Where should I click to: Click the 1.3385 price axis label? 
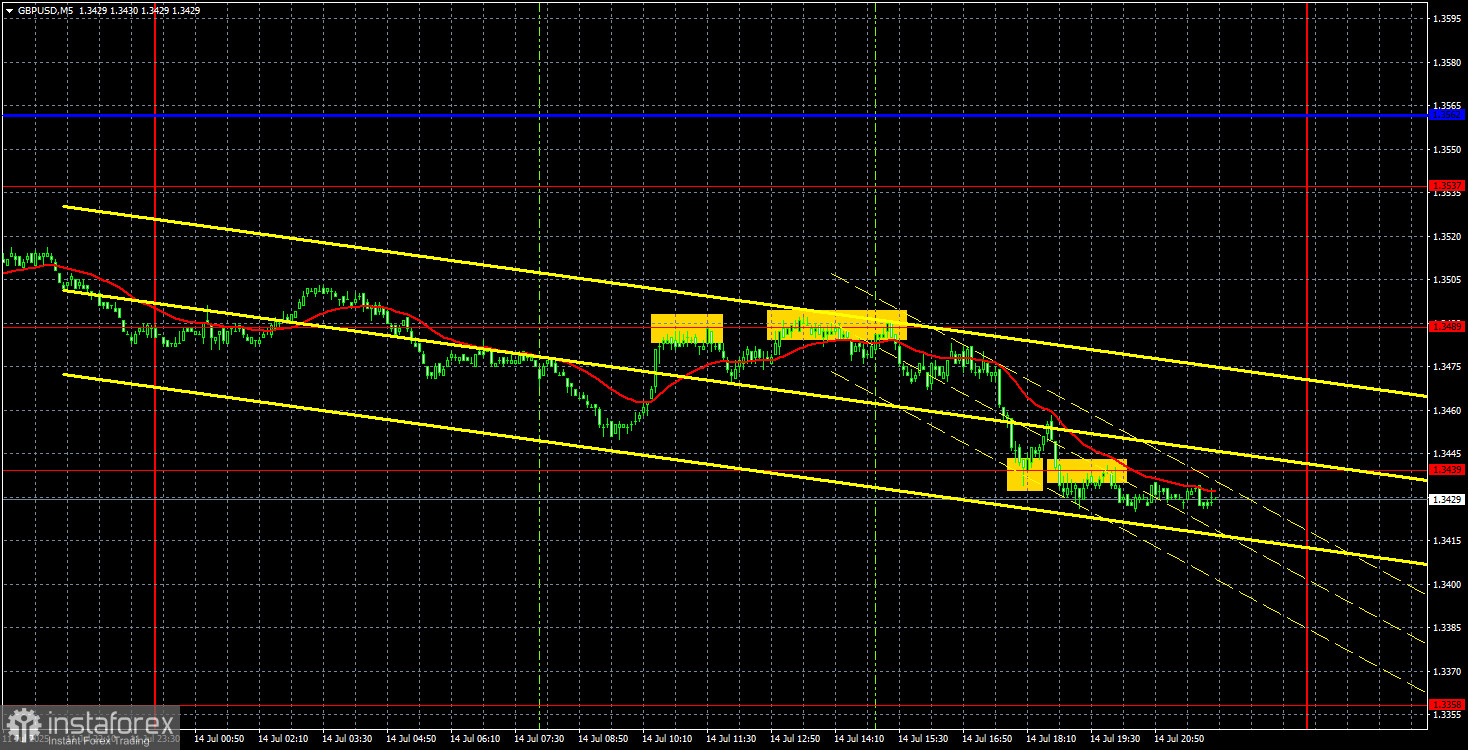(x=1446, y=628)
